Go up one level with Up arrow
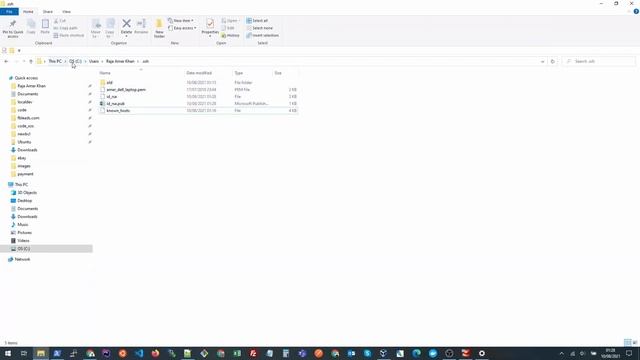 tap(31, 61)
